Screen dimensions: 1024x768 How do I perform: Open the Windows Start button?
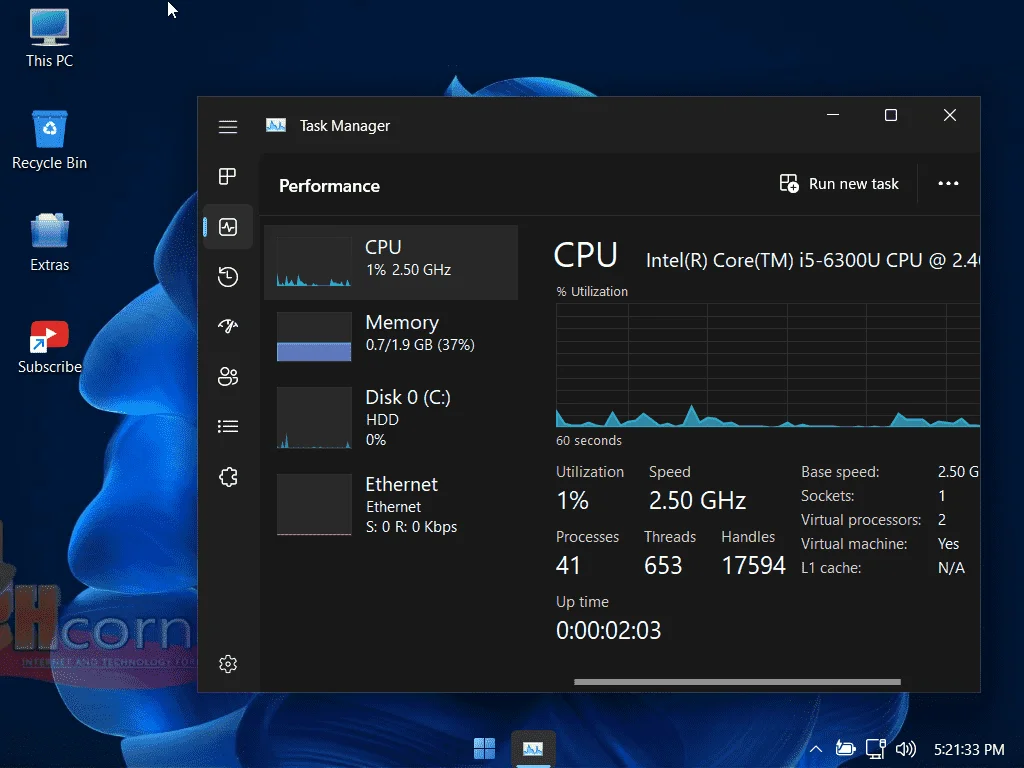pyautogui.click(x=484, y=748)
